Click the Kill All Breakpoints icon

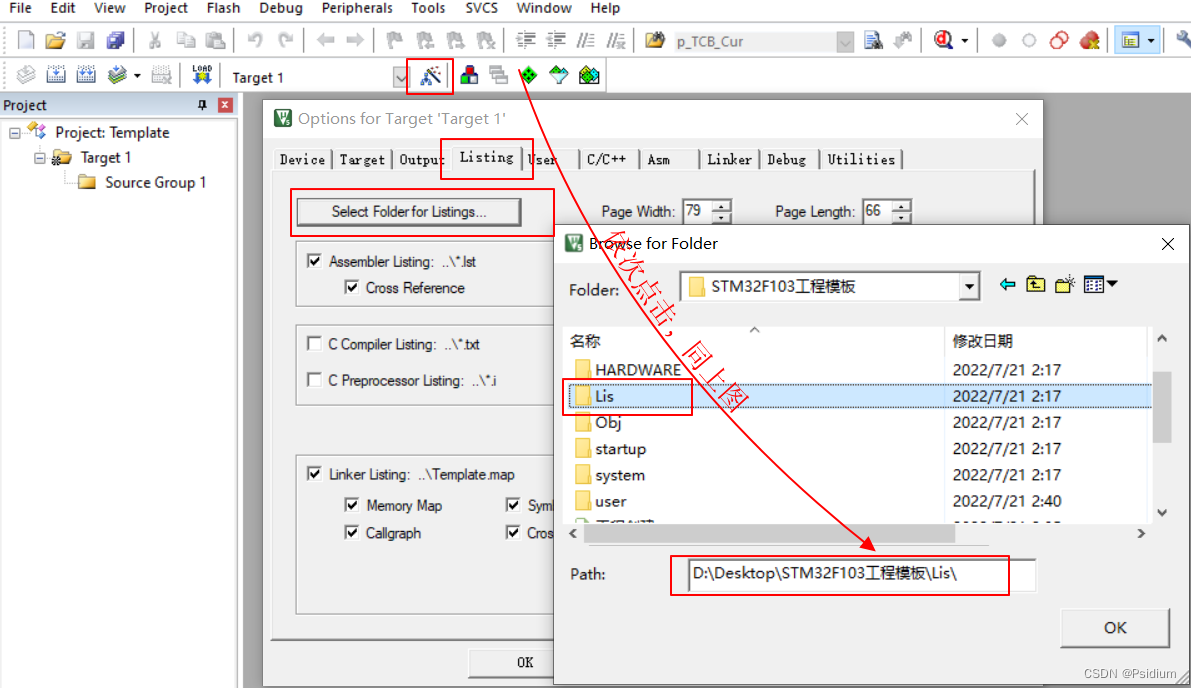(1089, 40)
